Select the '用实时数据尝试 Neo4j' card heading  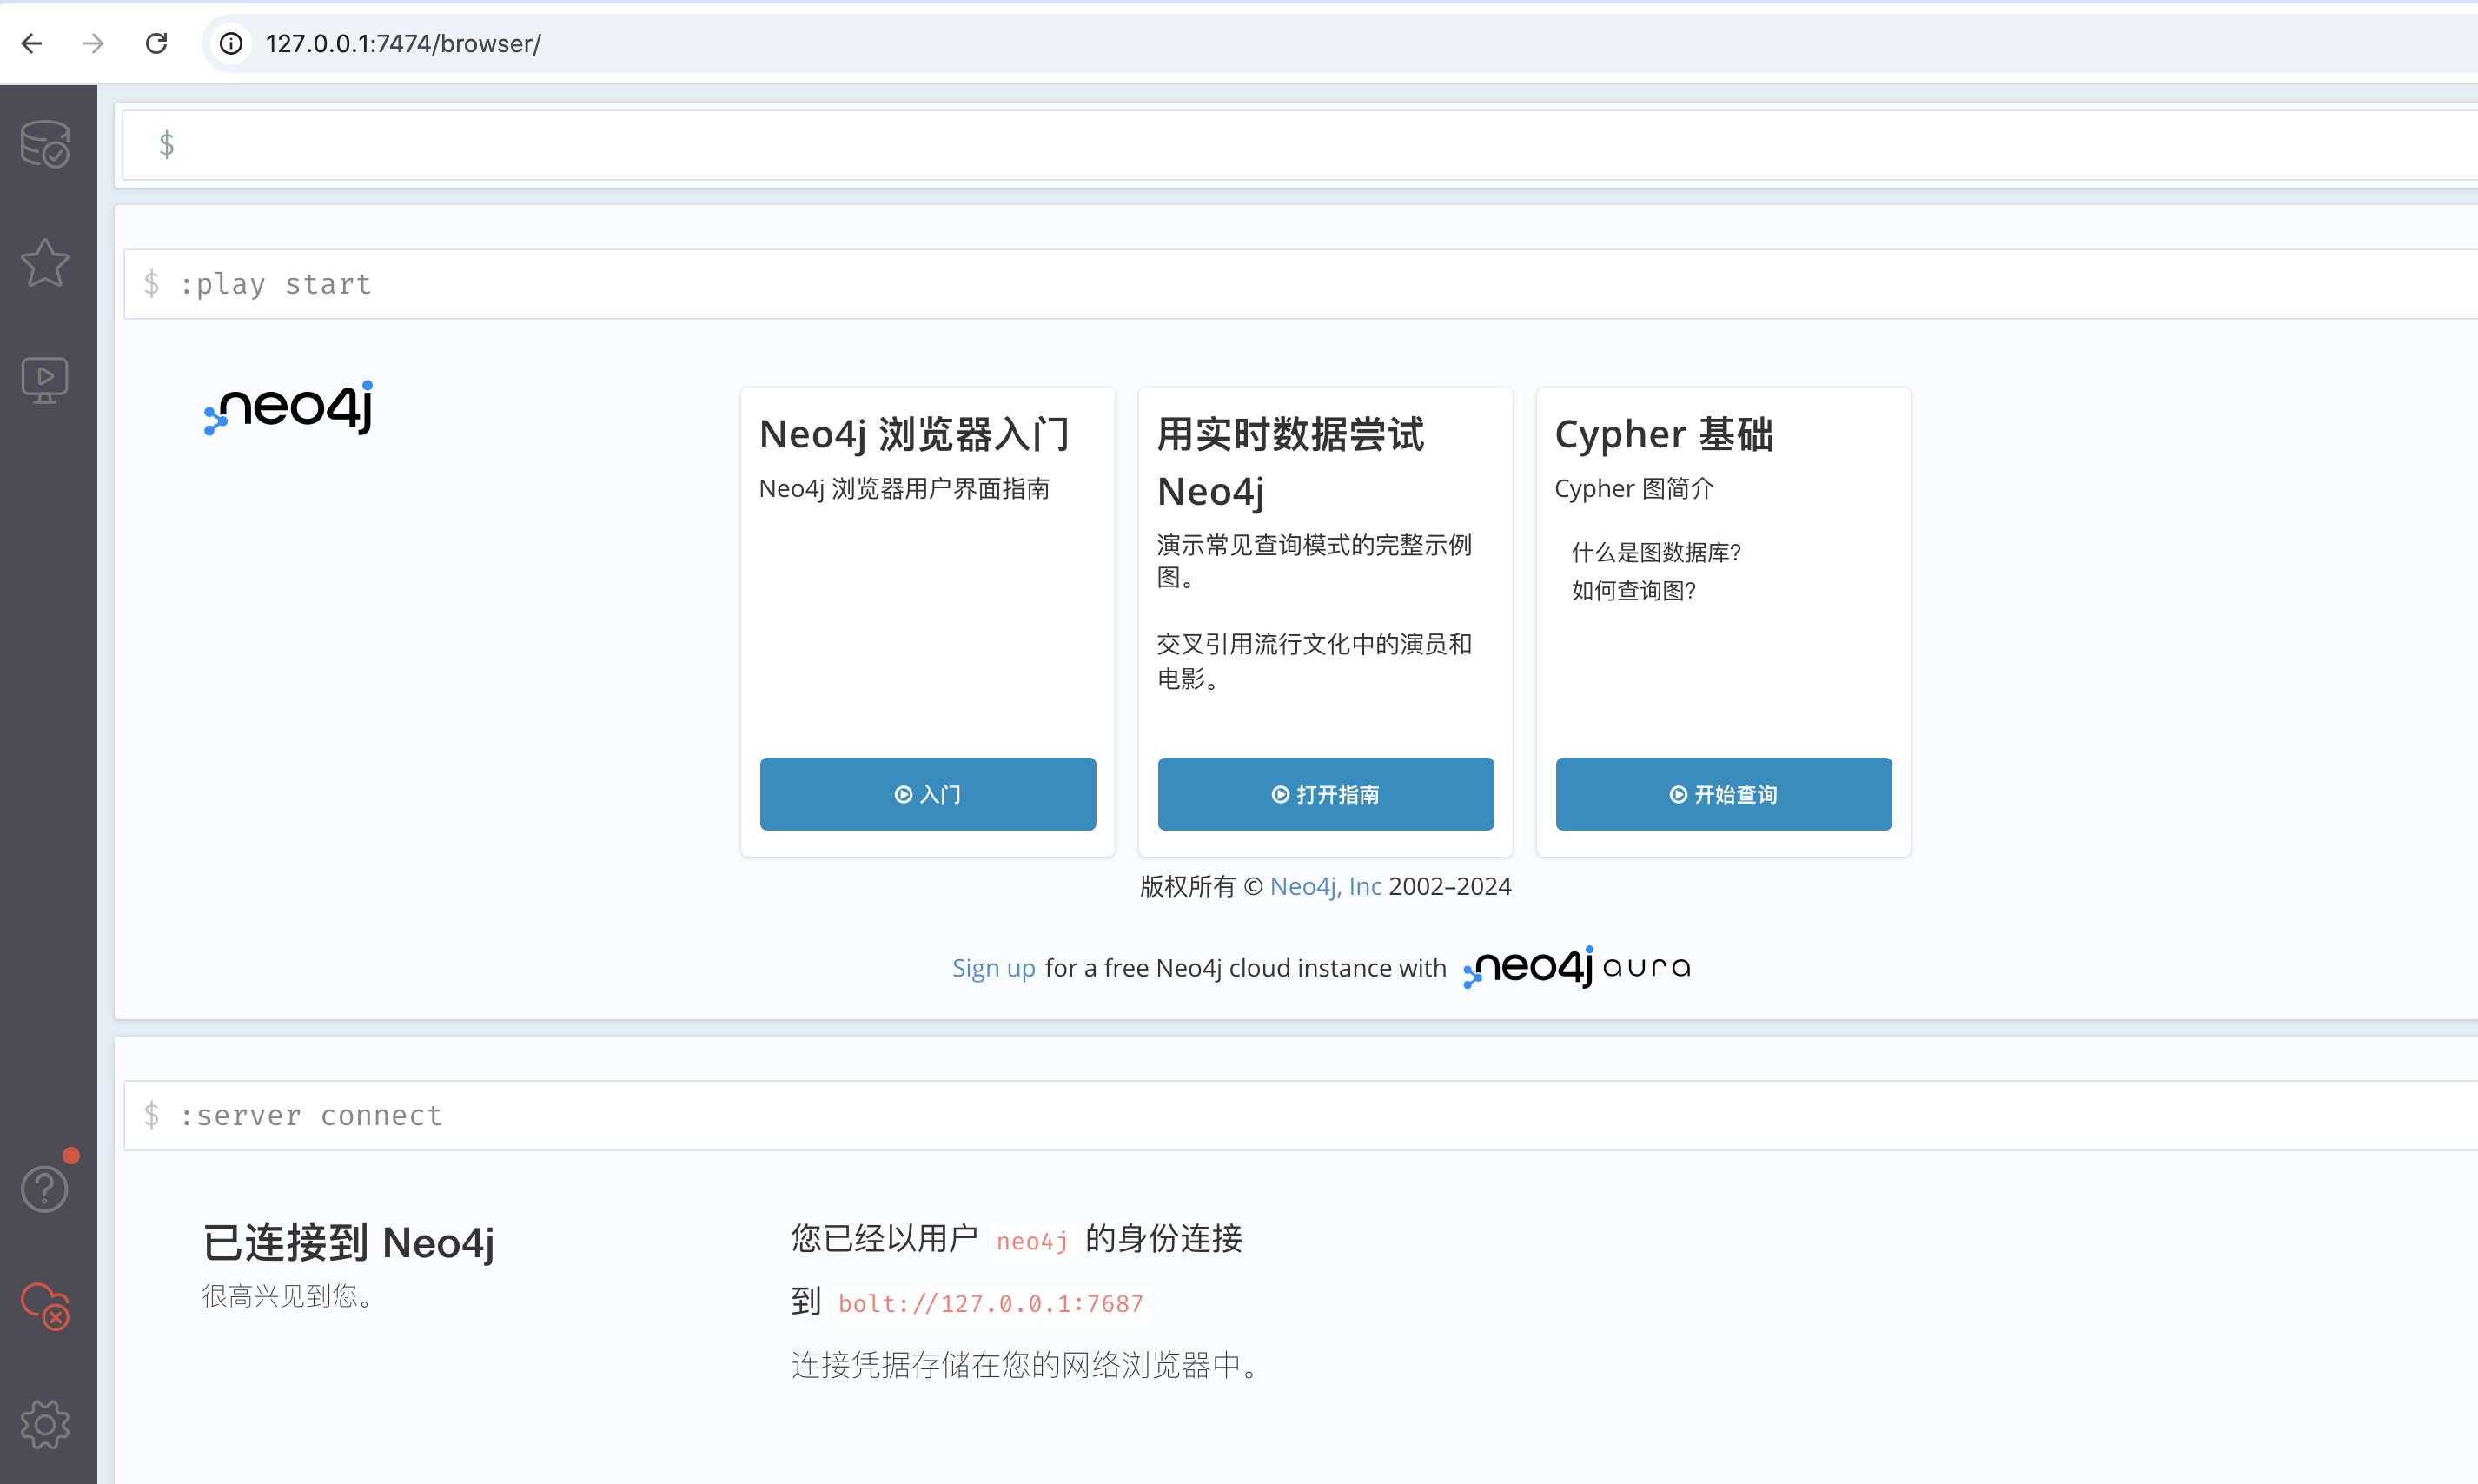[x=1290, y=462]
